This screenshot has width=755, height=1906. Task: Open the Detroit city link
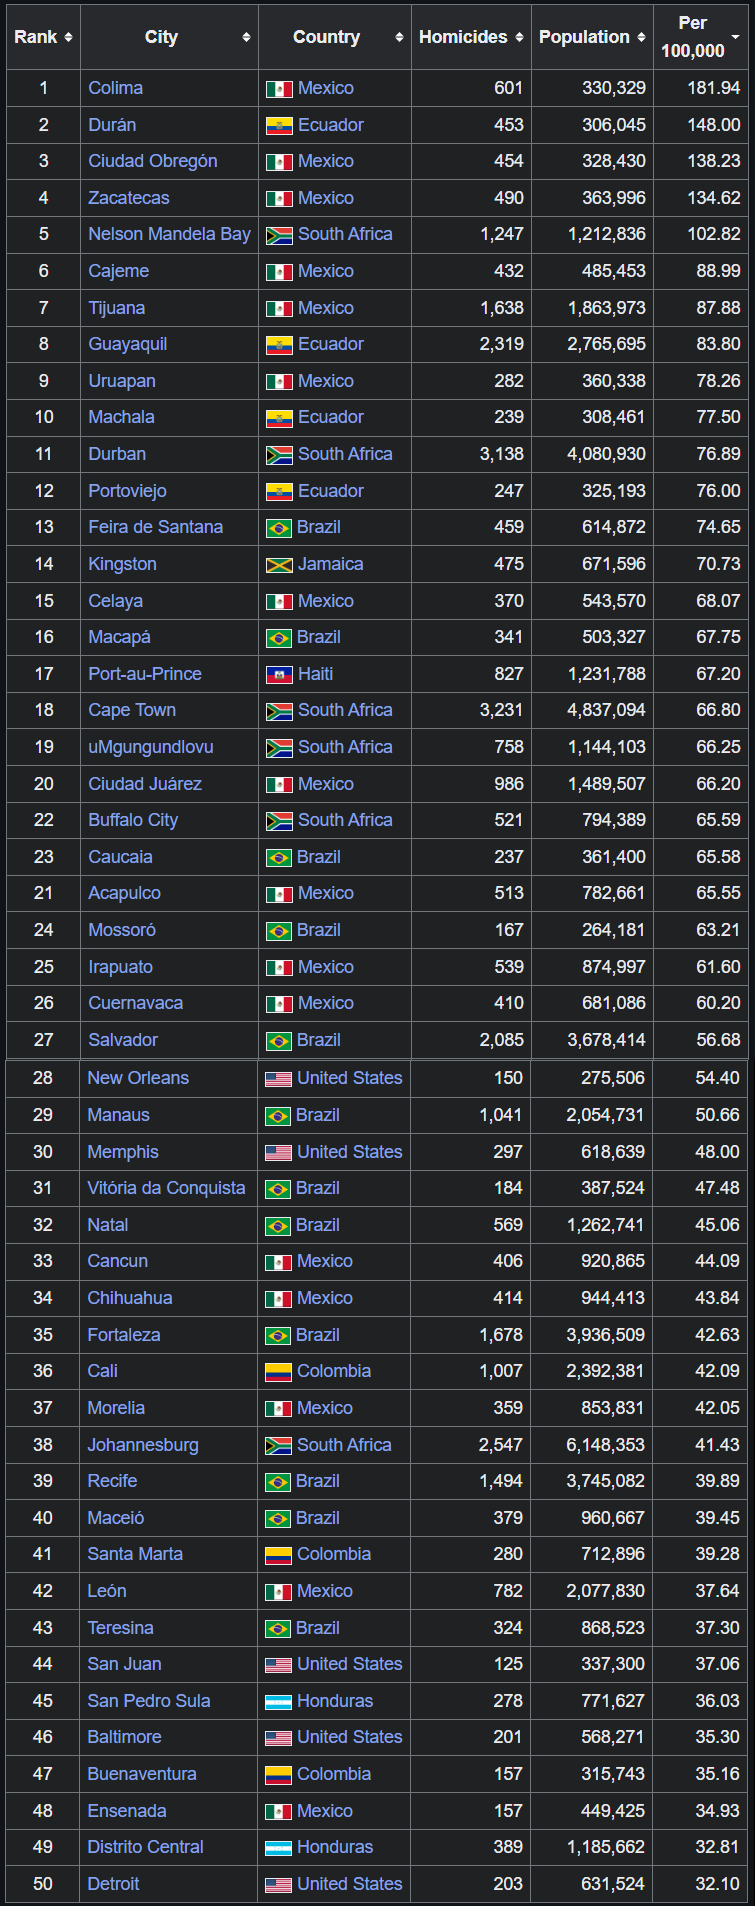[x=113, y=1884]
